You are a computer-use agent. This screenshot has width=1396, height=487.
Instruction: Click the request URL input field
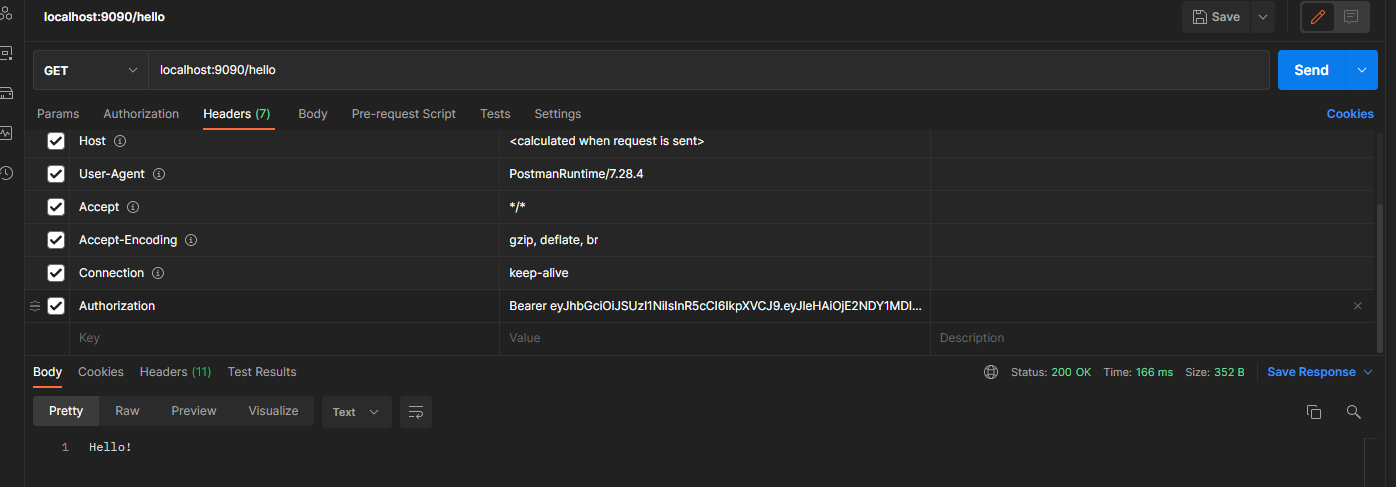click(709, 70)
